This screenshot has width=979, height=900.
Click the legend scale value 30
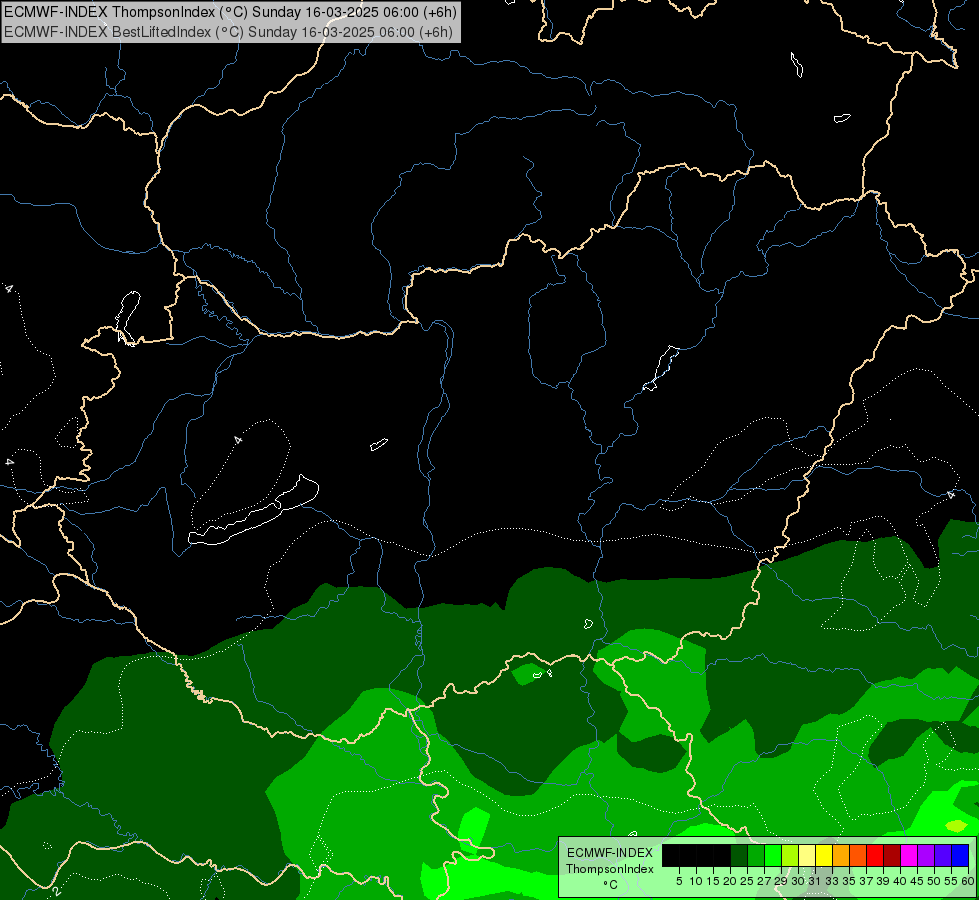[798, 881]
